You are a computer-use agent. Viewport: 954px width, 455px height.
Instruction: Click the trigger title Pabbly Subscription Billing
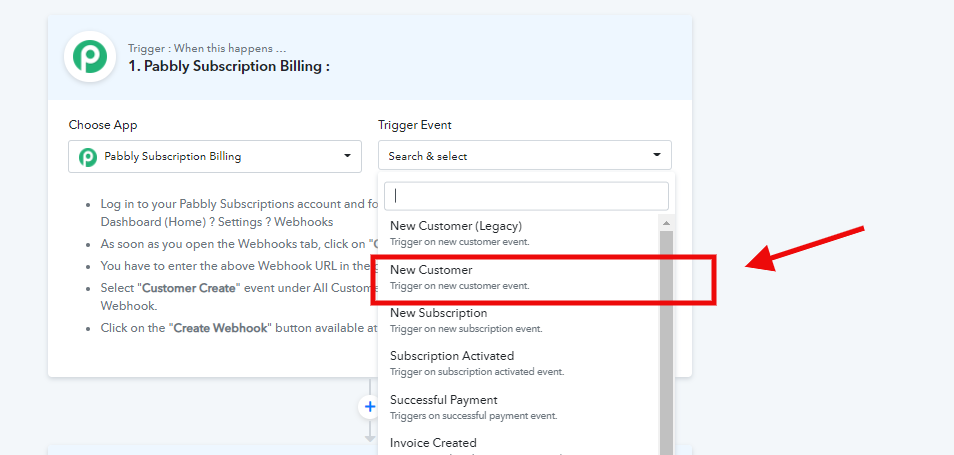[x=229, y=66]
